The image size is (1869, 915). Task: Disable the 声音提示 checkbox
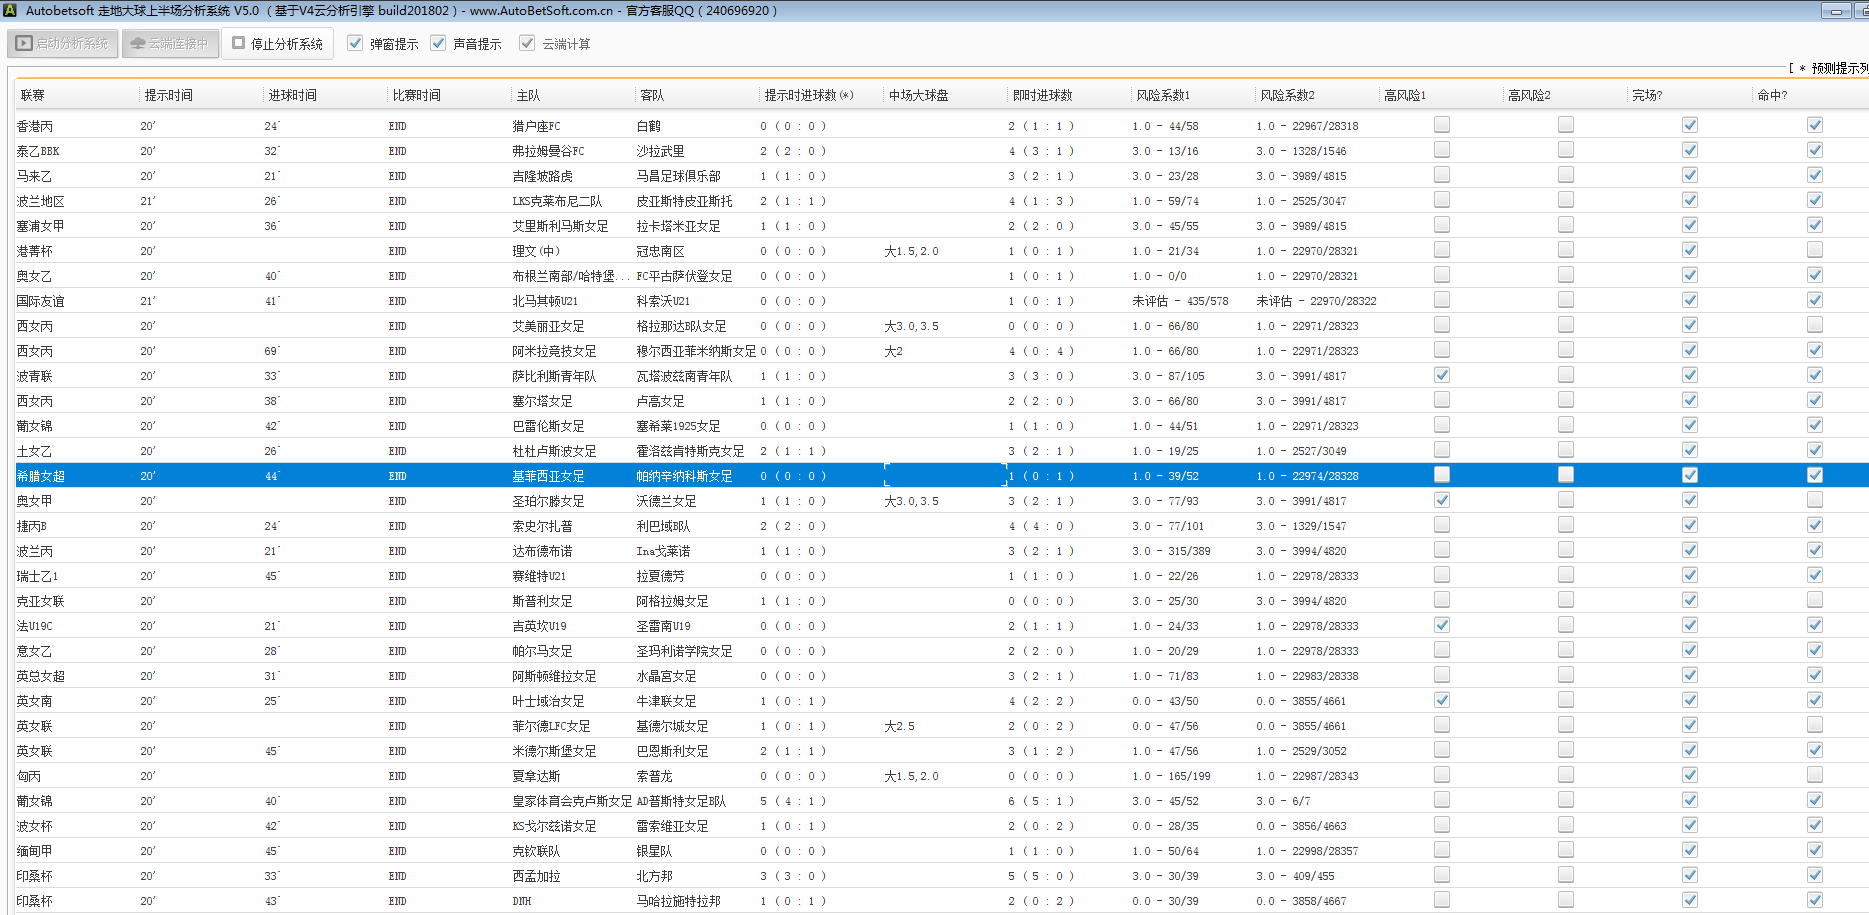438,43
